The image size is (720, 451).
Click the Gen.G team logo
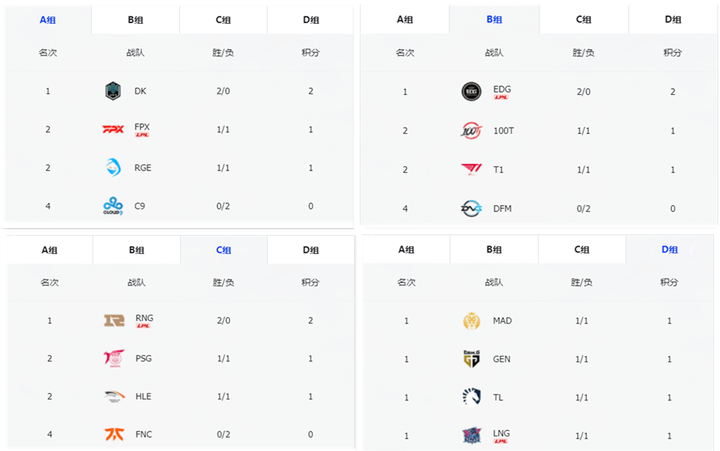472,359
